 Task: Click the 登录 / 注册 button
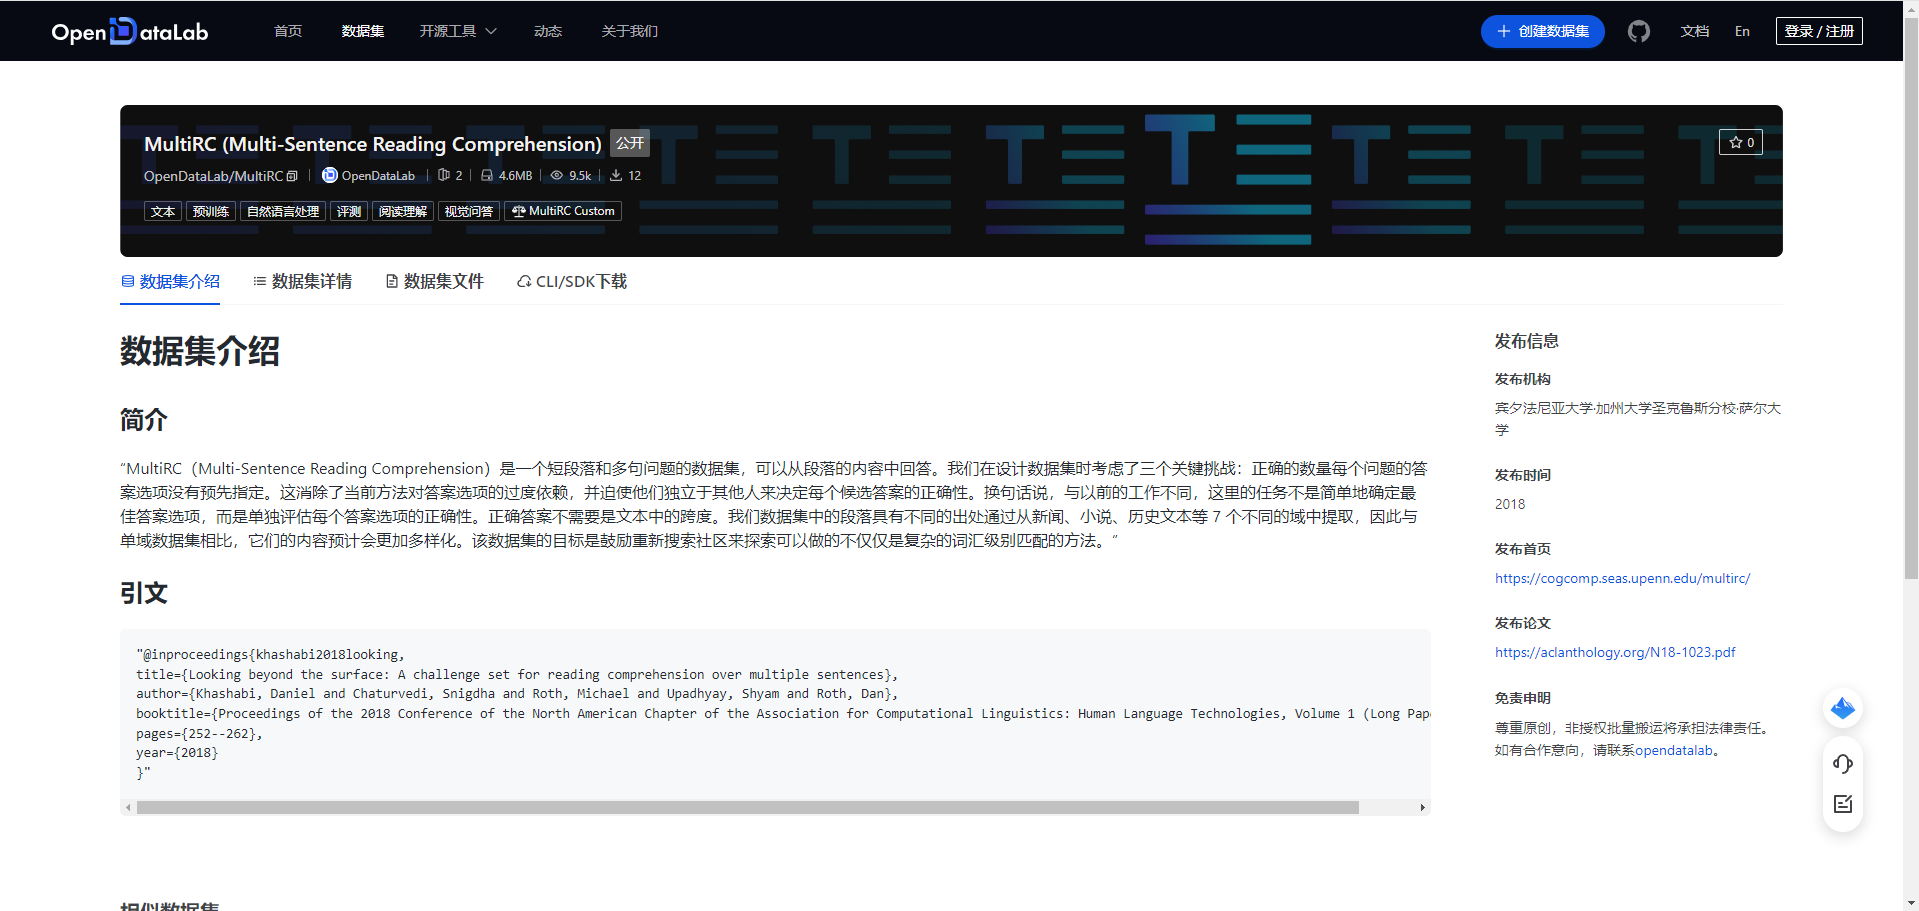1819,31
